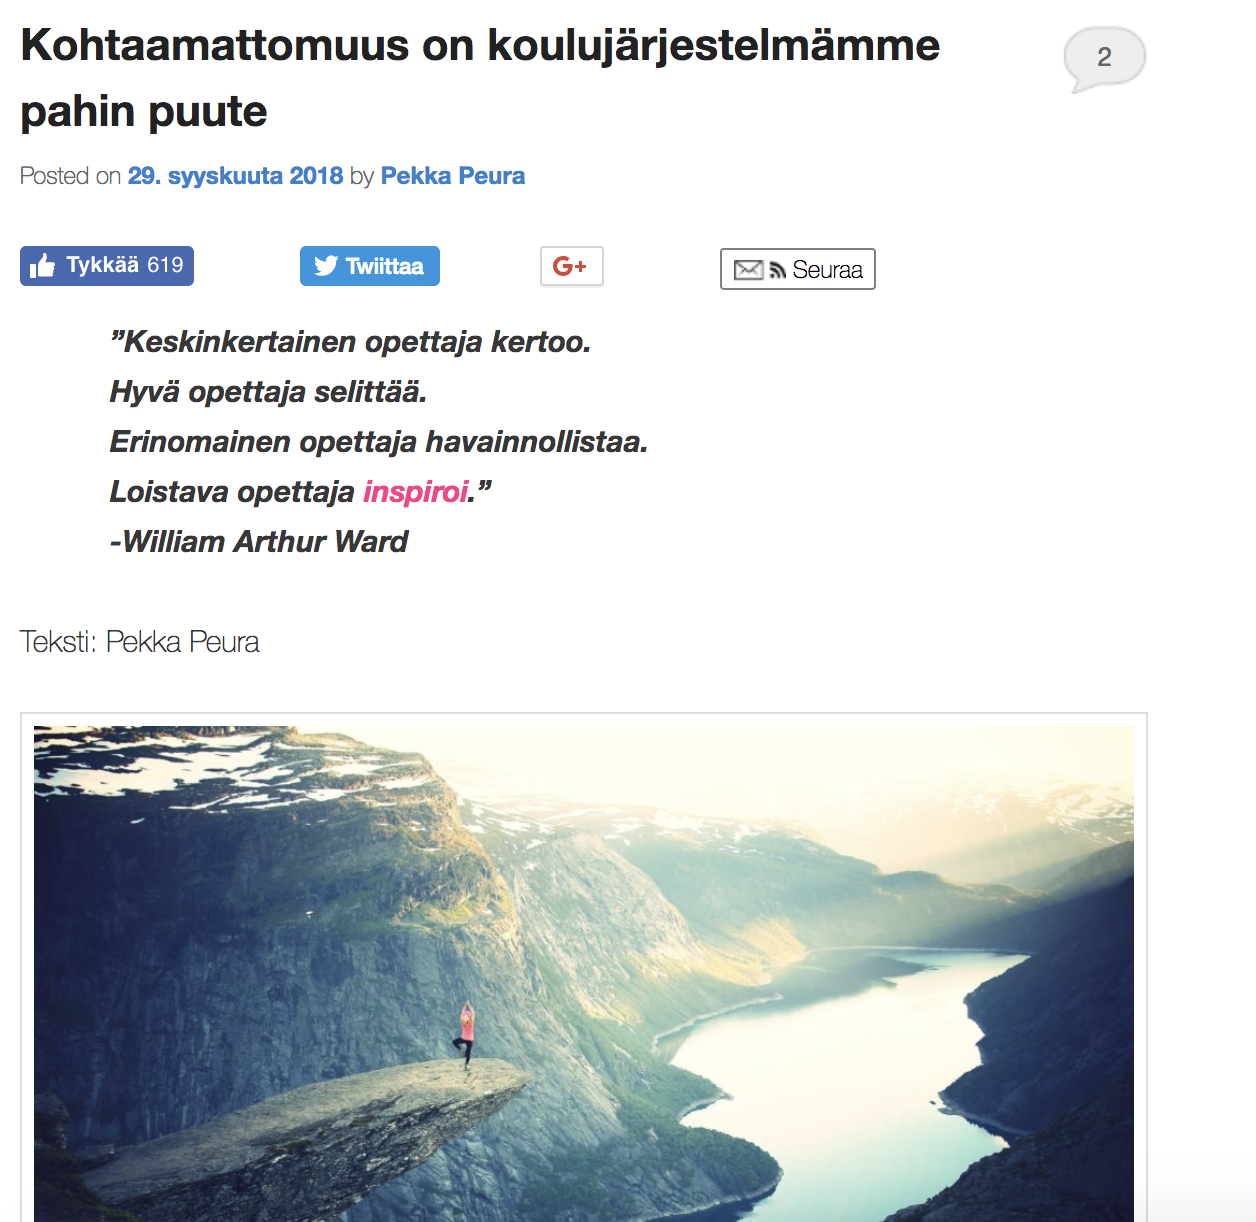Click the Facebook thumbs-up icon
1256x1222 pixels.
click(x=42, y=266)
